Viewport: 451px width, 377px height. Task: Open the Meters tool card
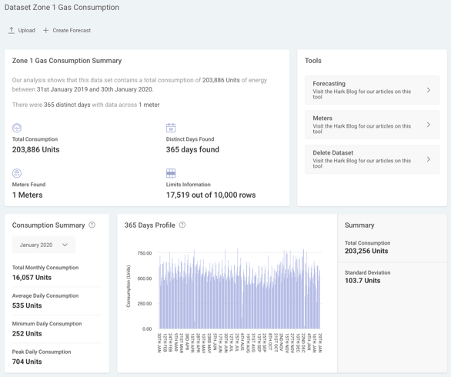tap(372, 125)
